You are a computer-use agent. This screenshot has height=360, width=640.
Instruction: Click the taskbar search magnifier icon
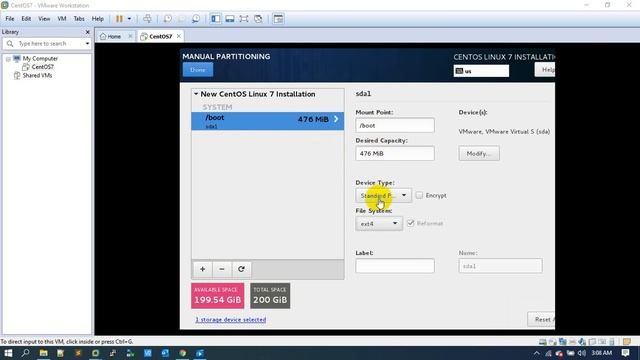coord(25,353)
